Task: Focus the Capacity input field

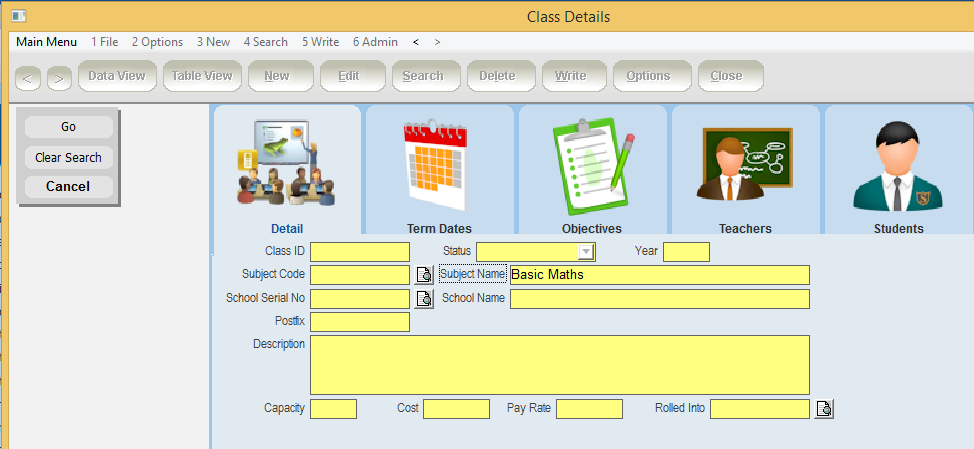Action: pyautogui.click(x=333, y=409)
